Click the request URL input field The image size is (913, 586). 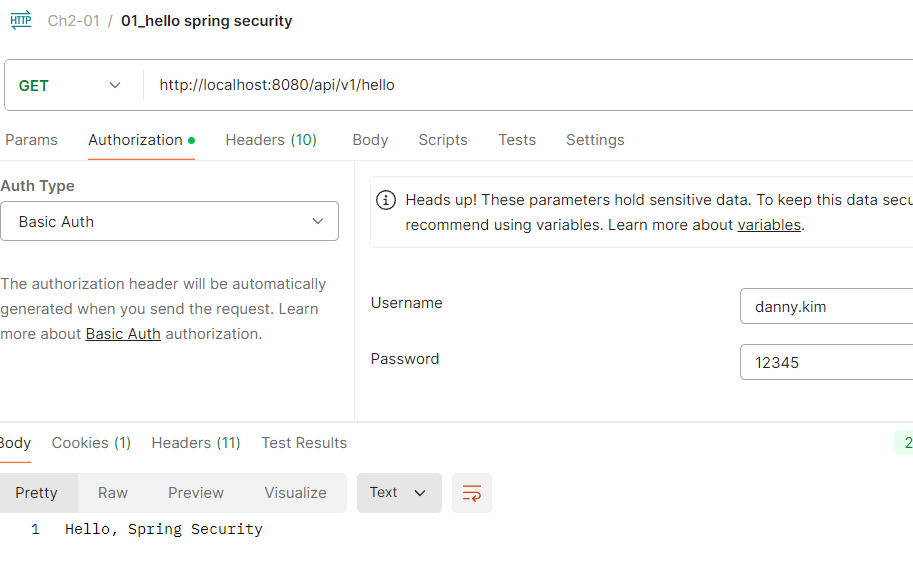pyautogui.click(x=528, y=85)
